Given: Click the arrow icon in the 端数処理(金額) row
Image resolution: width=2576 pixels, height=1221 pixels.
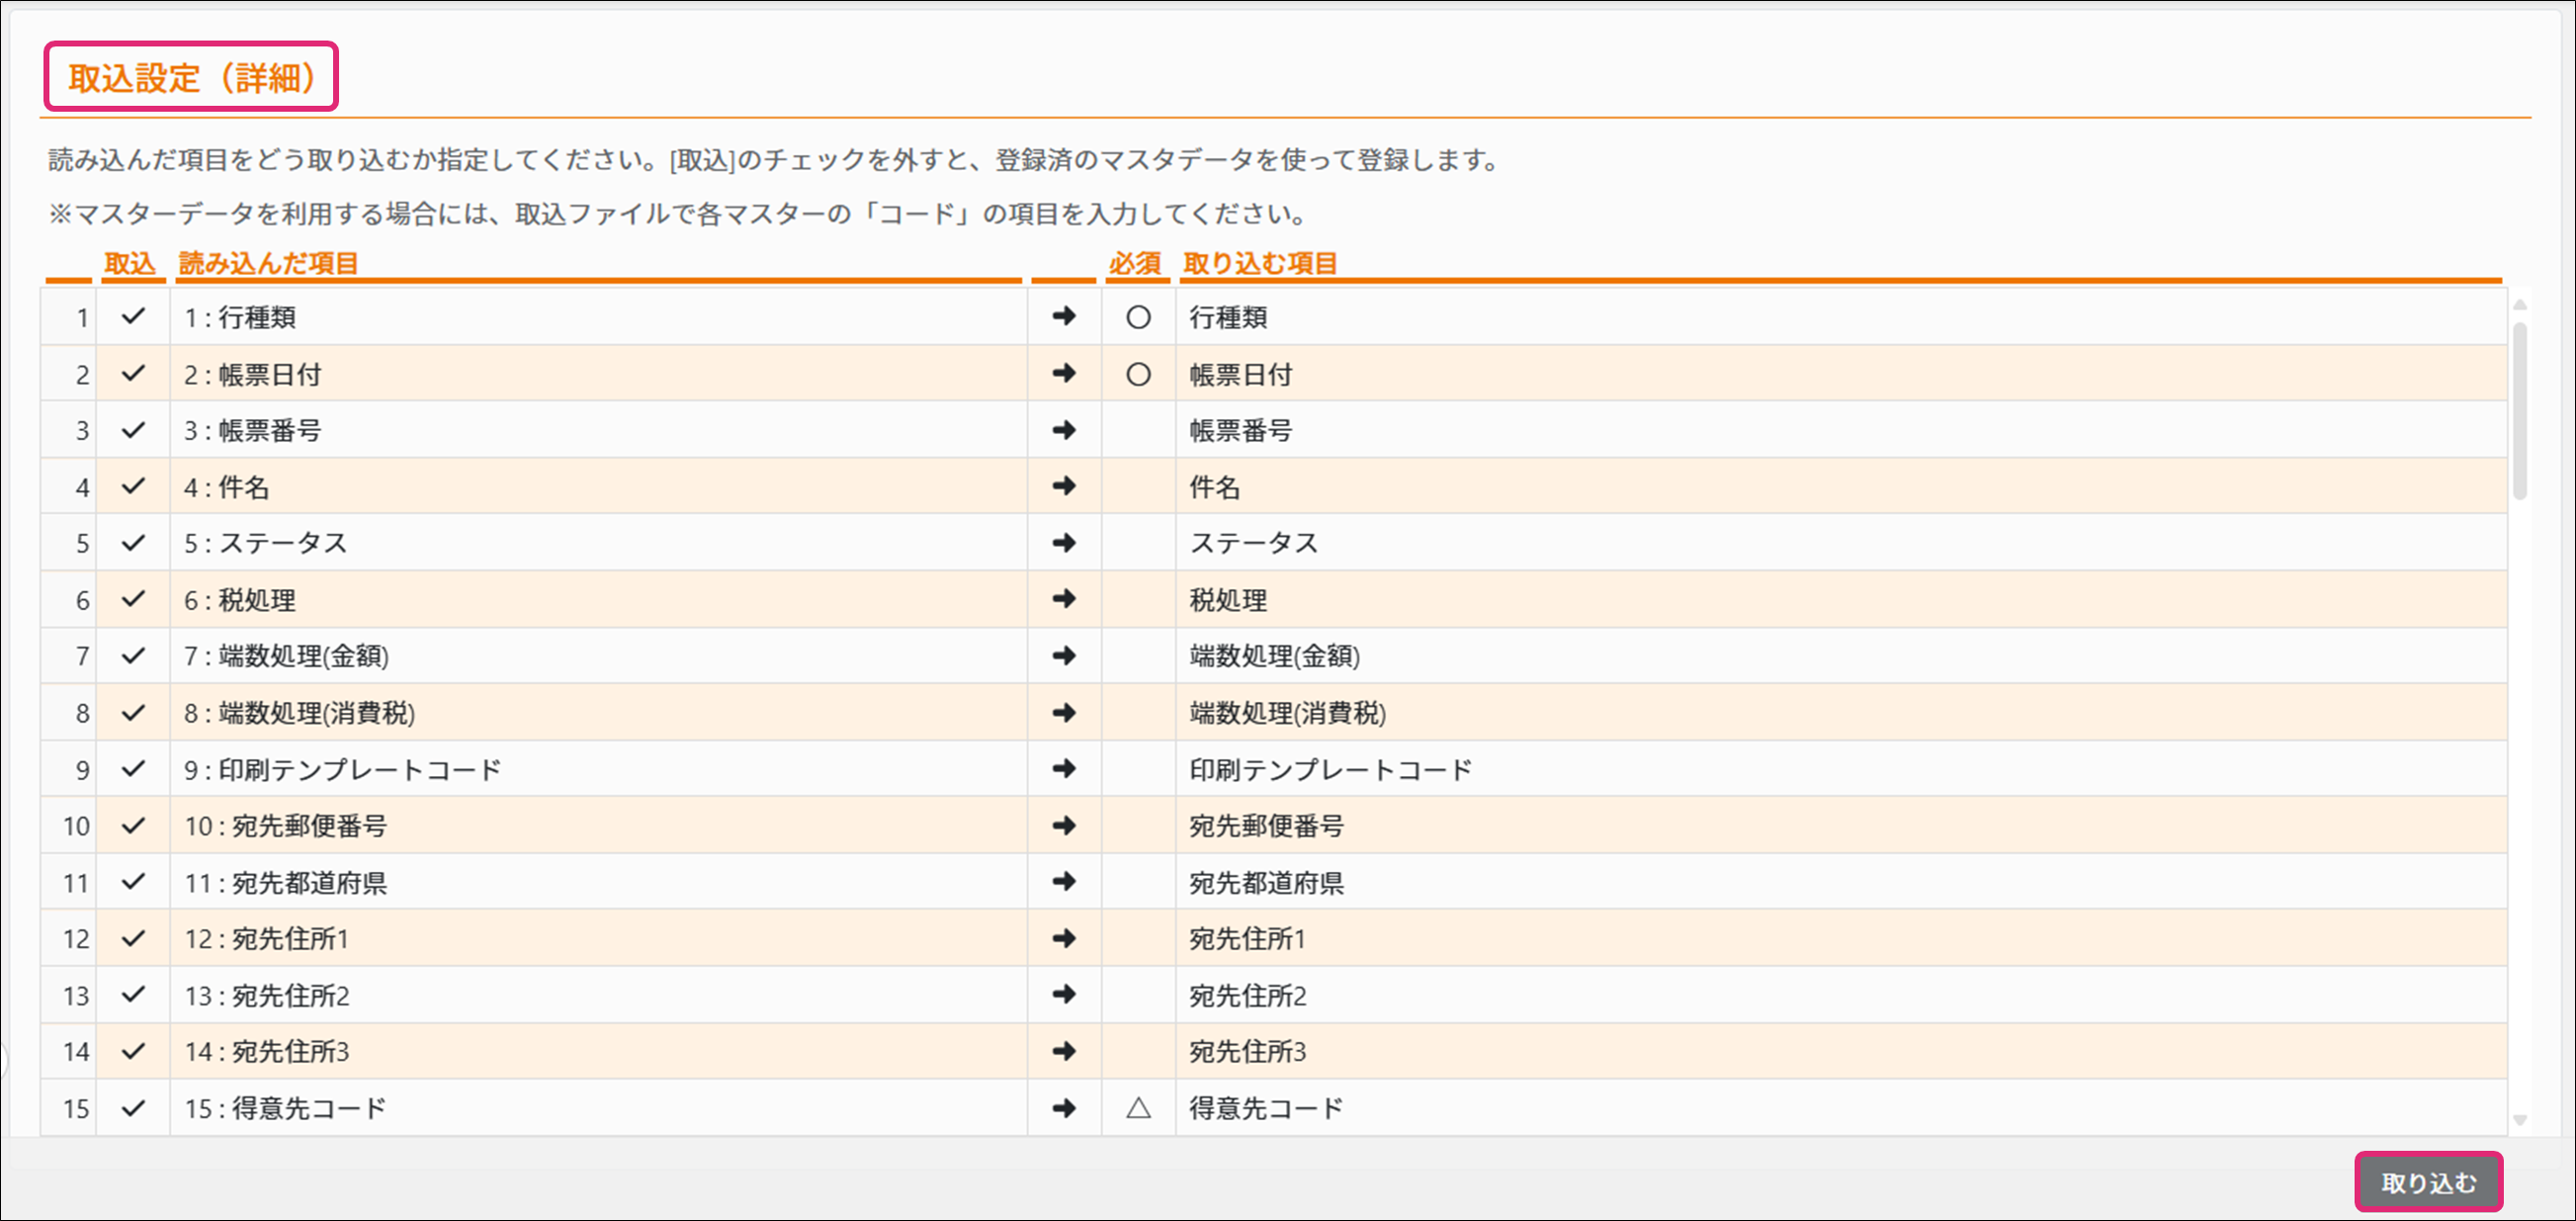Looking at the screenshot, I should pos(1064,656).
